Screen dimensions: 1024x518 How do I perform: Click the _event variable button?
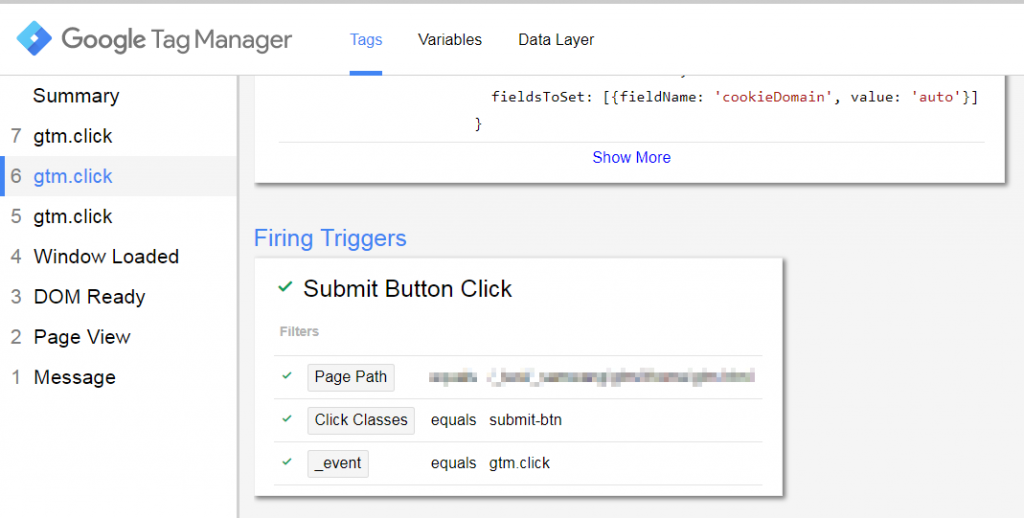click(338, 463)
